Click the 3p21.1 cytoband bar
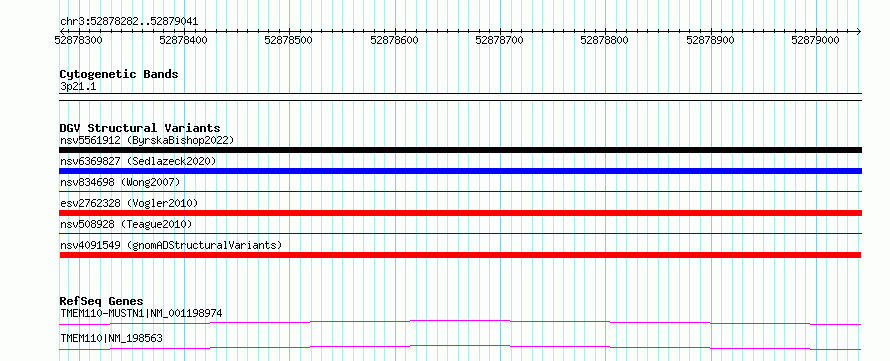 460,97
